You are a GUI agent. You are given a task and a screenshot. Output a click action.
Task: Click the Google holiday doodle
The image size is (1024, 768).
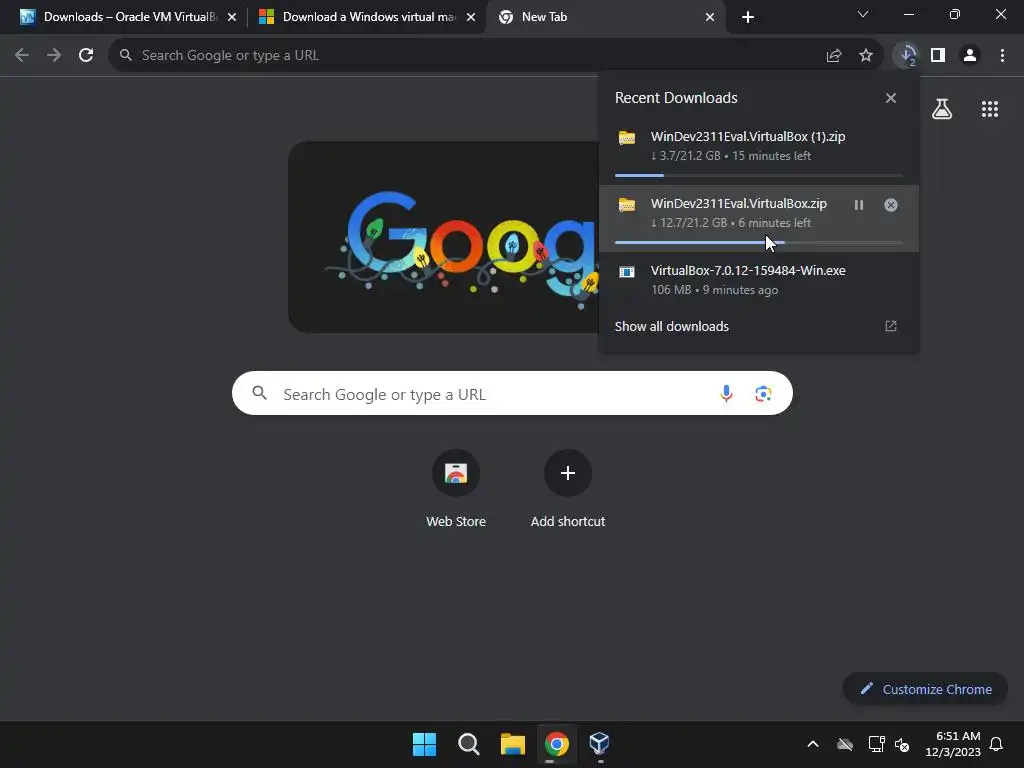point(444,237)
